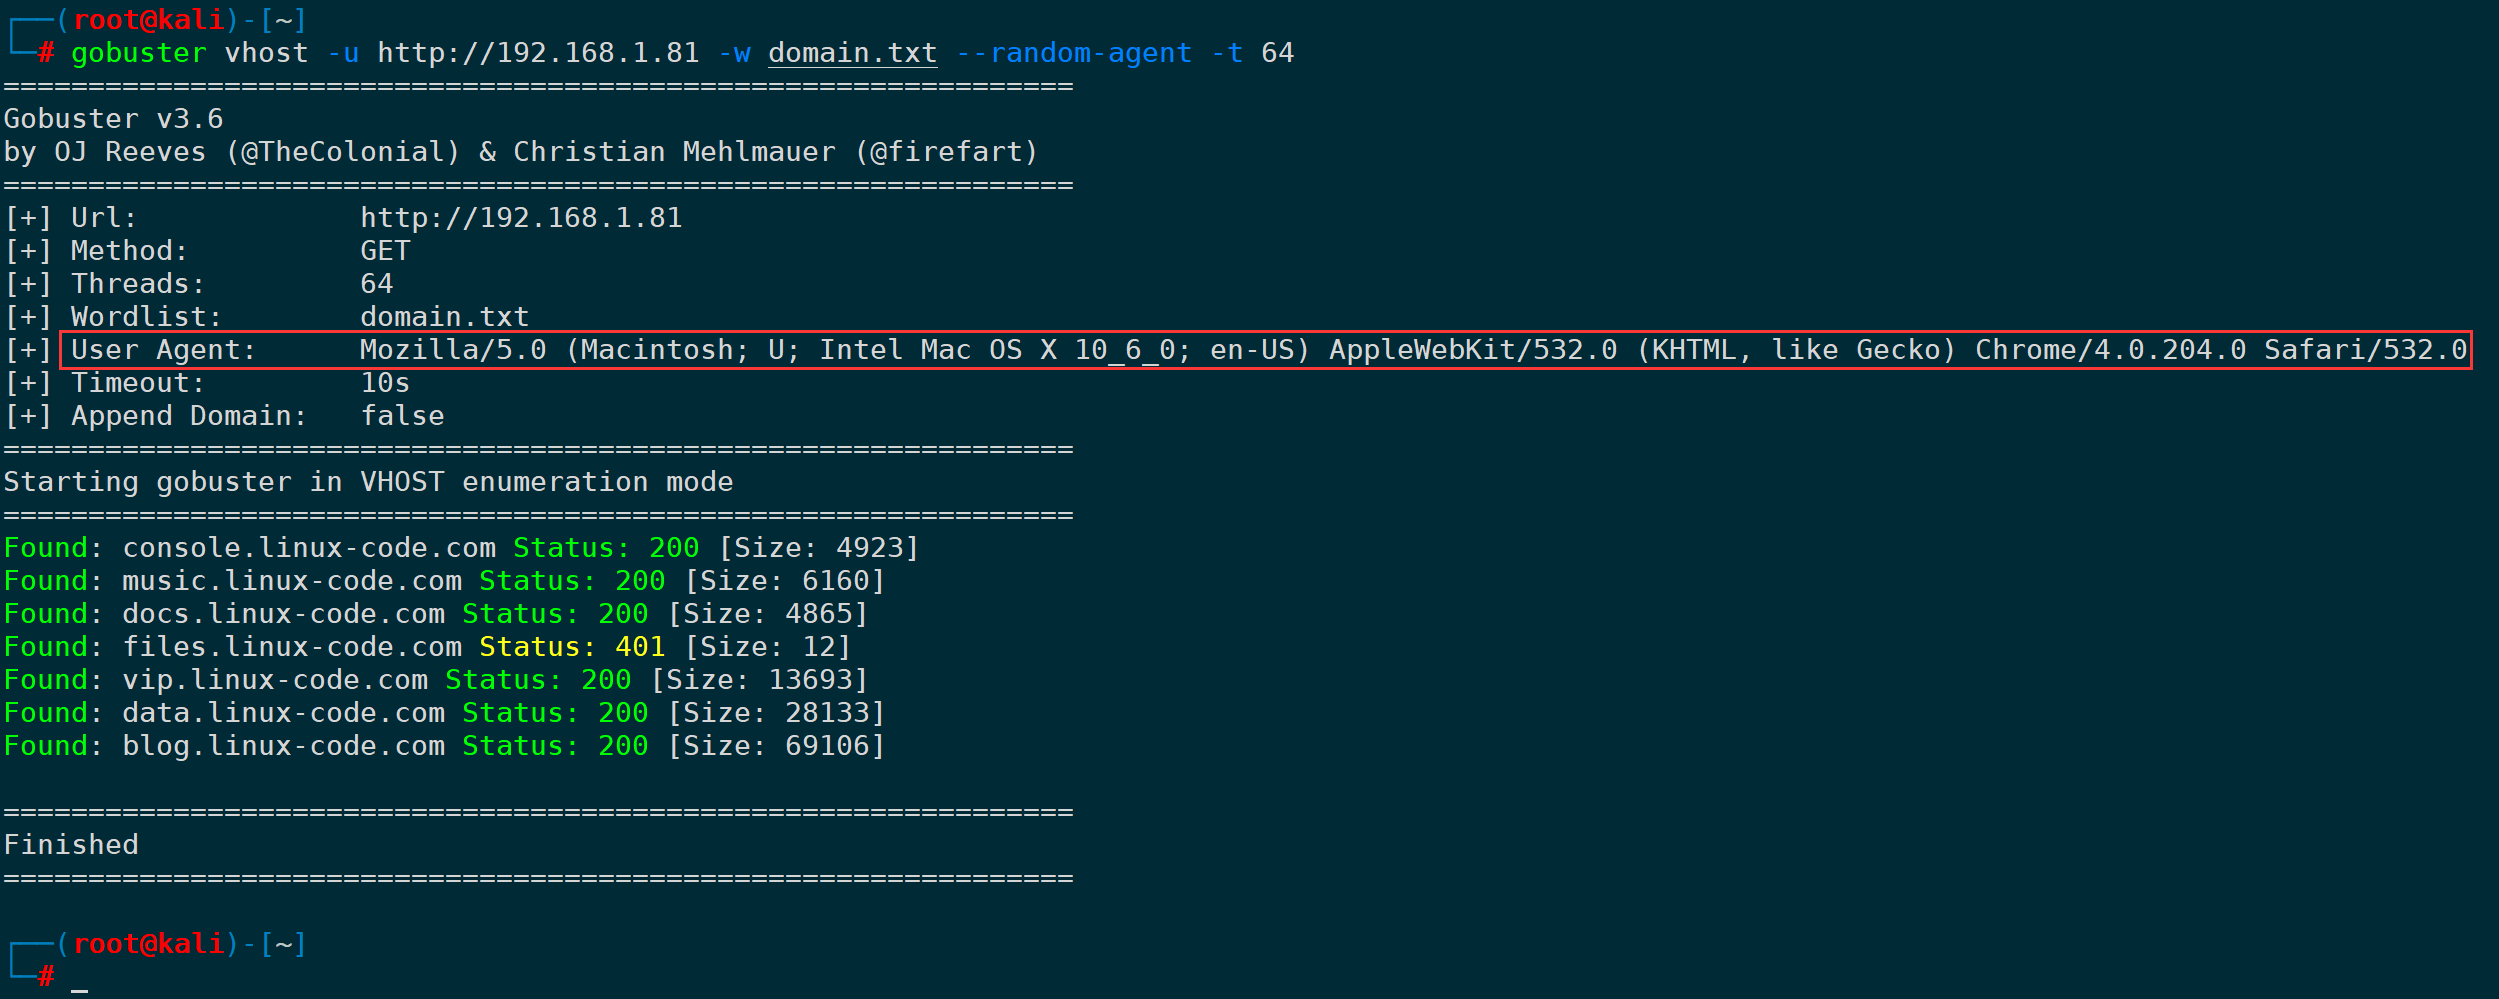This screenshot has width=2499, height=999.
Task: Click the underlined domain.txt argument
Action: pos(853,53)
